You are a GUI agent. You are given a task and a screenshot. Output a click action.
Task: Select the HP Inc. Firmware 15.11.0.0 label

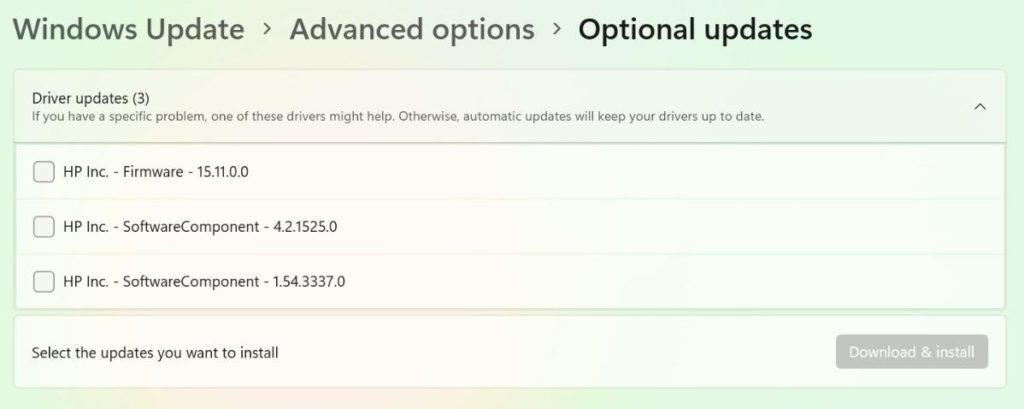pyautogui.click(x=155, y=172)
